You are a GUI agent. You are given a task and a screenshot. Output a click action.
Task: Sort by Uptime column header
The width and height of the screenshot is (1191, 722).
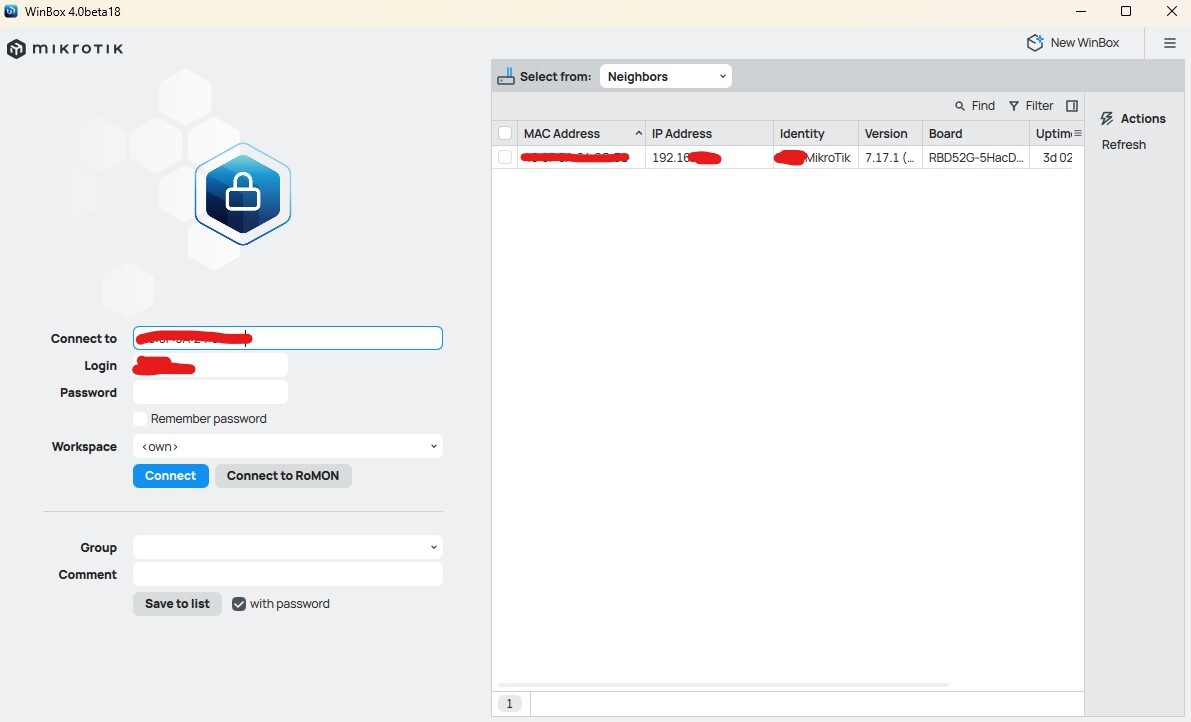pyautogui.click(x=1052, y=134)
